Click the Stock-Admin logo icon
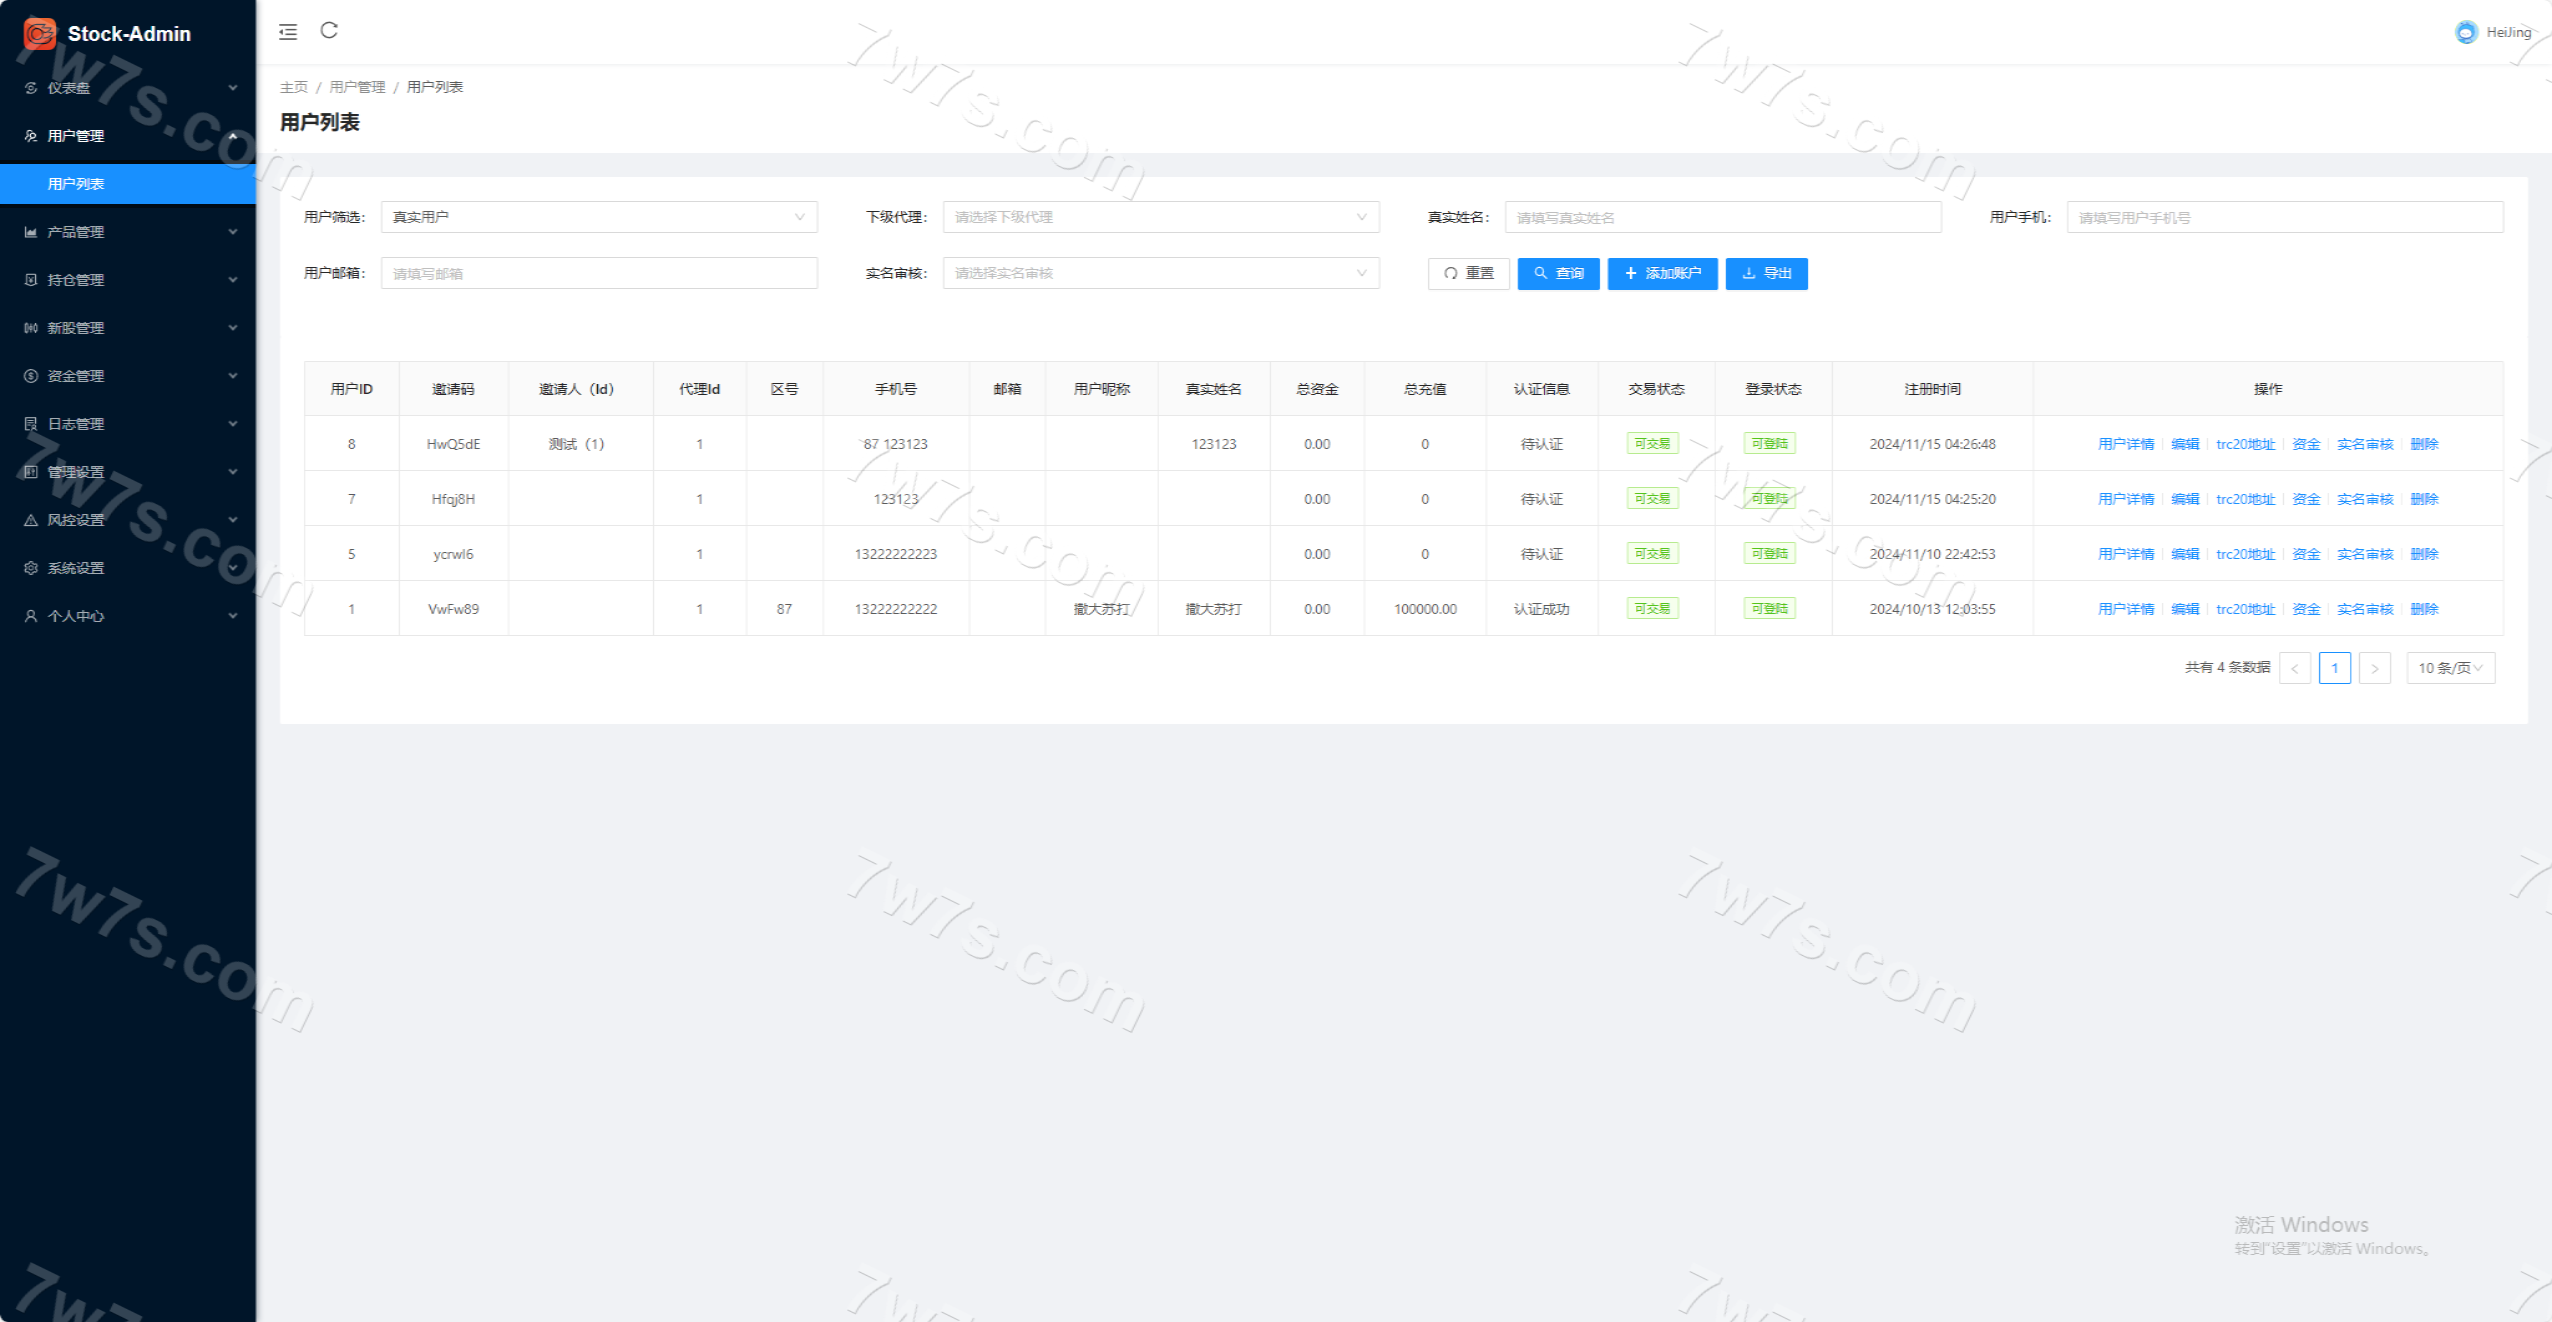The image size is (2552, 1322). coord(40,33)
